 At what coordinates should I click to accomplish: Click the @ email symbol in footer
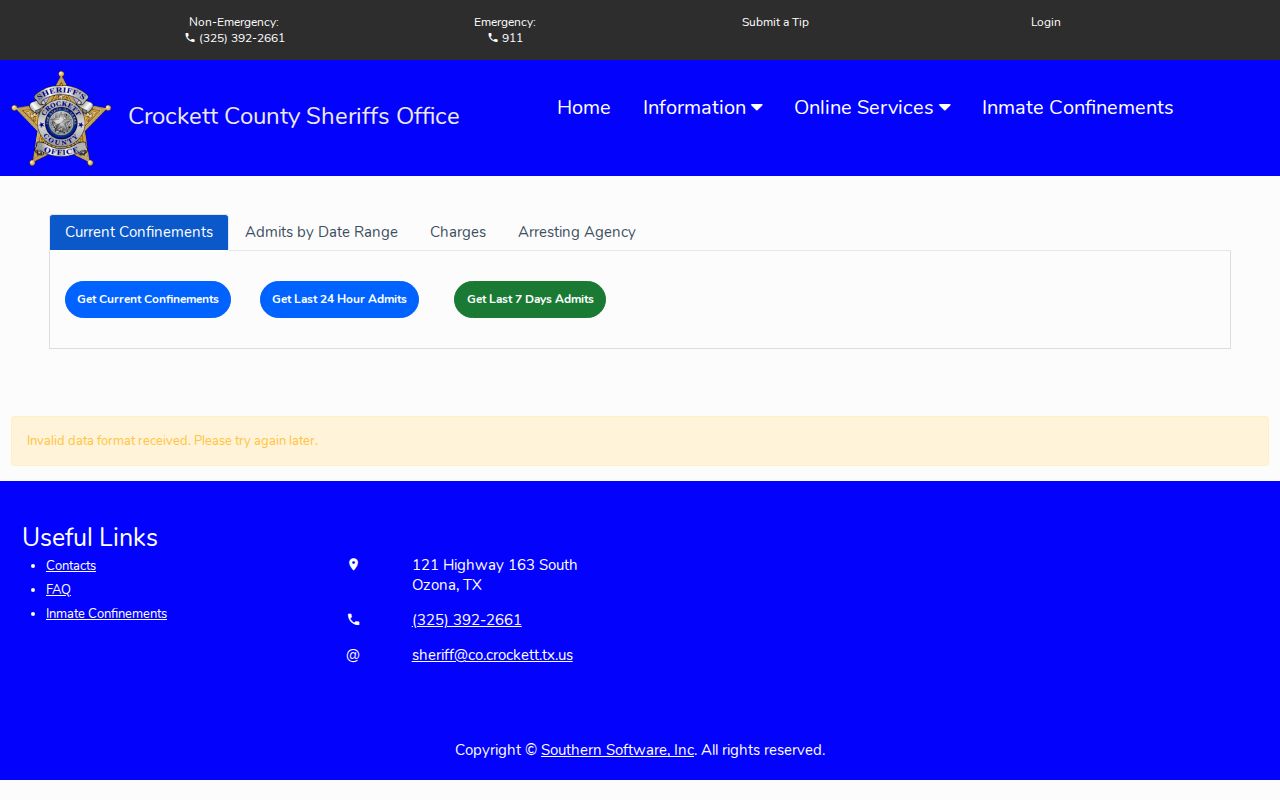[x=353, y=655]
